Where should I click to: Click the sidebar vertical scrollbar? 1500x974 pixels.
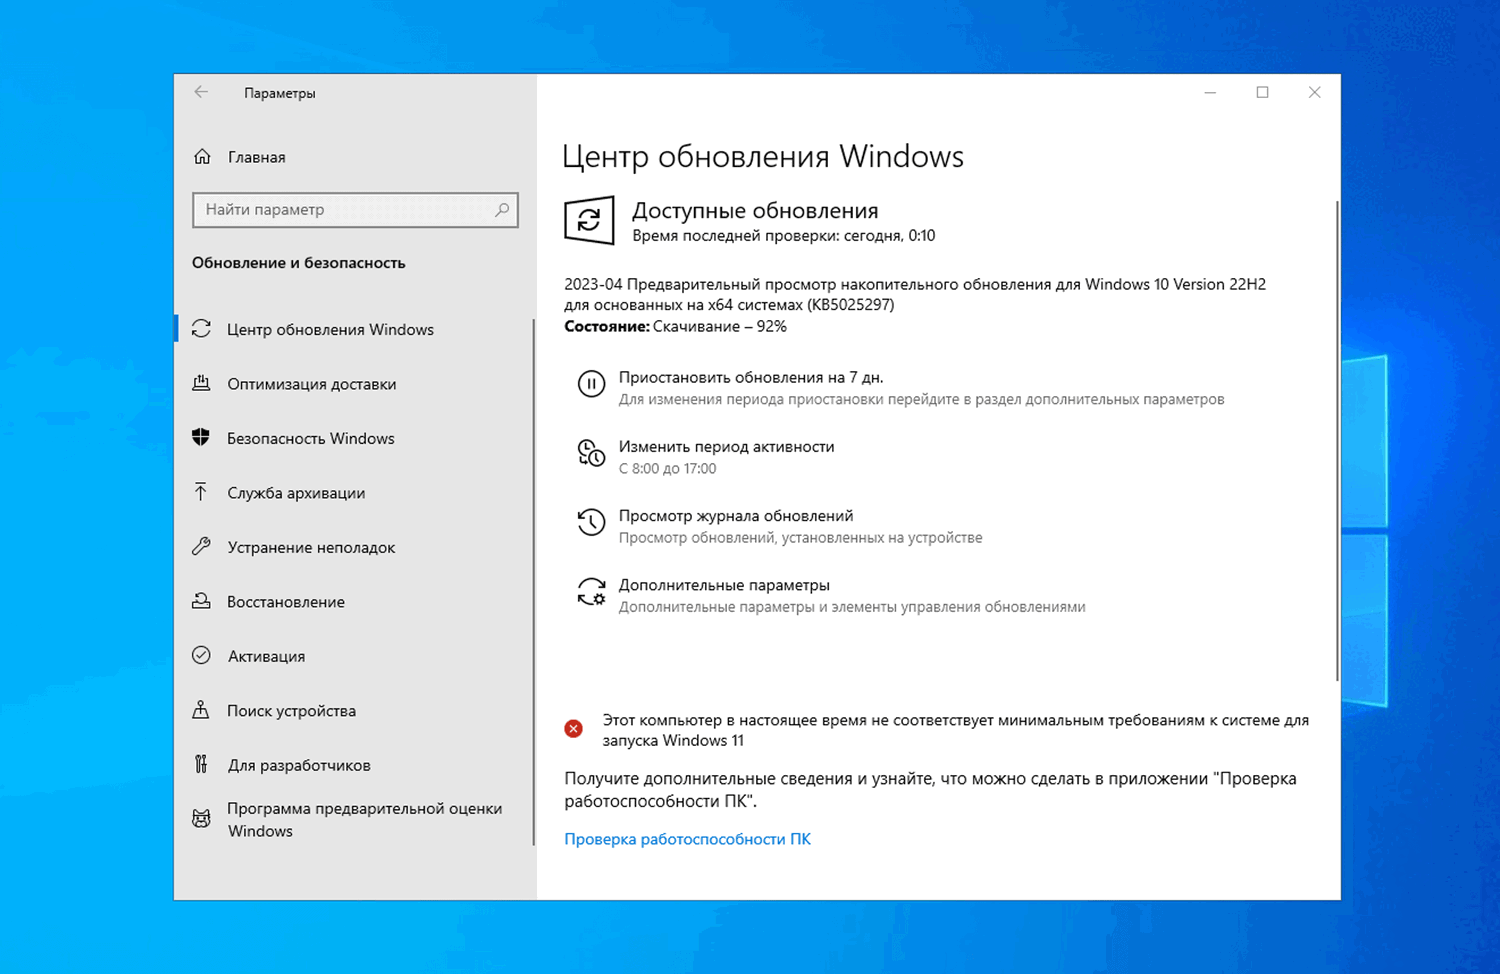tap(533, 582)
